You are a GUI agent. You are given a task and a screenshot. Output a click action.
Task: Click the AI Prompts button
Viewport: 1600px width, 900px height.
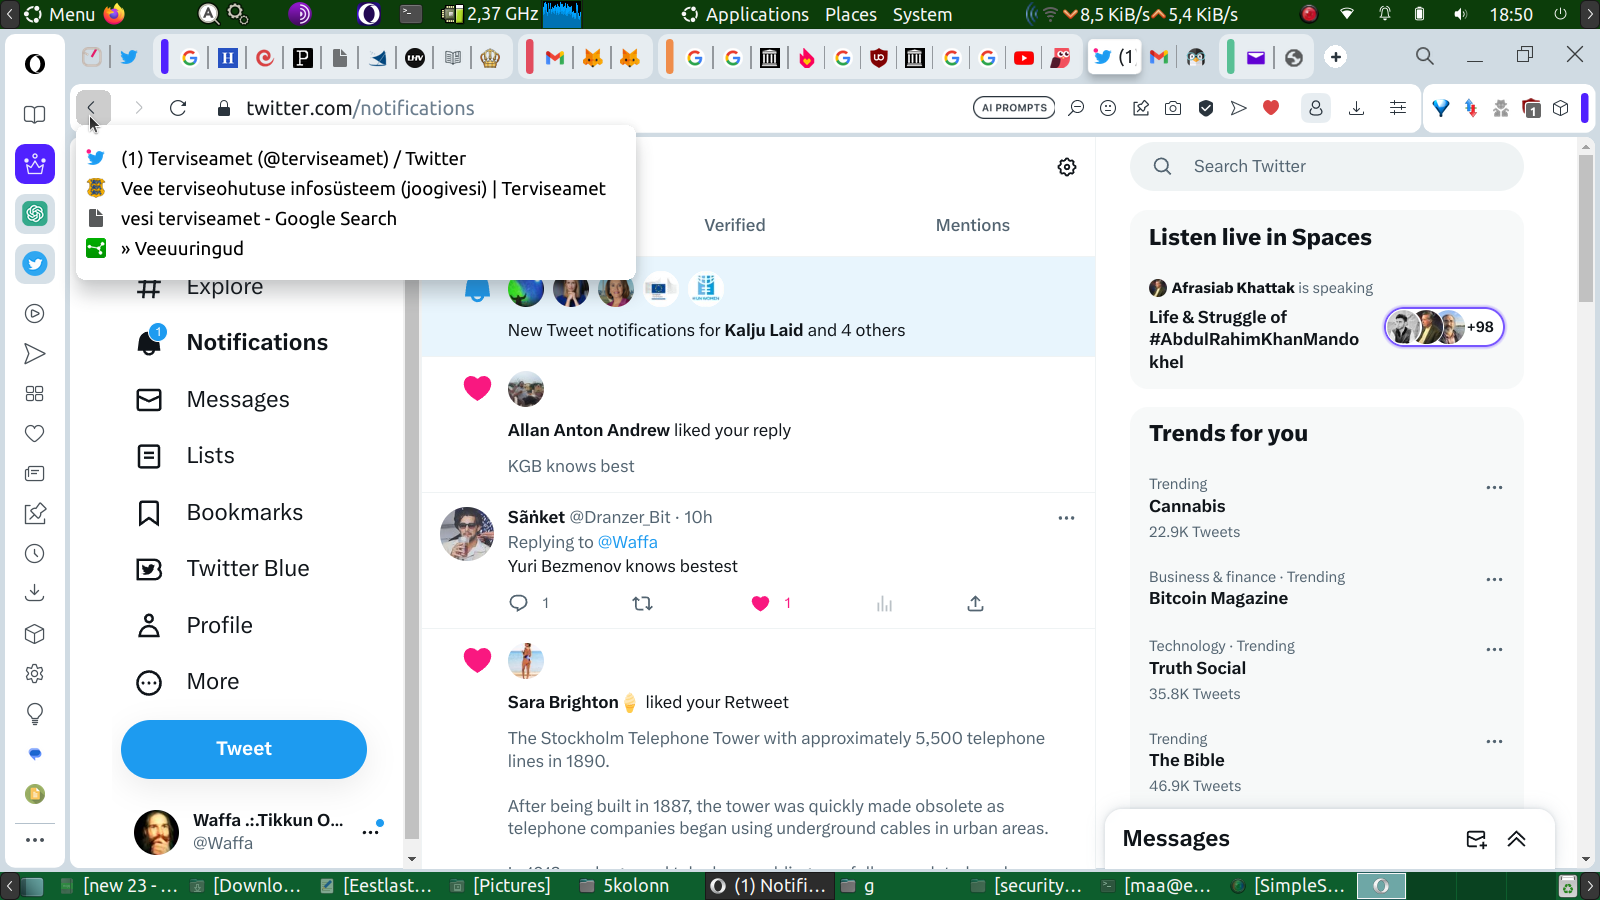point(1014,108)
